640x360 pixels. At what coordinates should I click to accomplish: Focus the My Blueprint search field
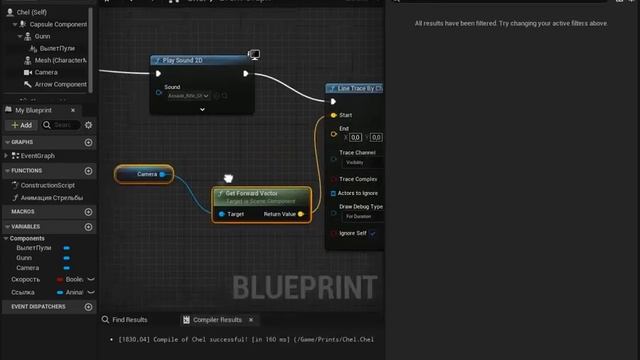point(61,125)
